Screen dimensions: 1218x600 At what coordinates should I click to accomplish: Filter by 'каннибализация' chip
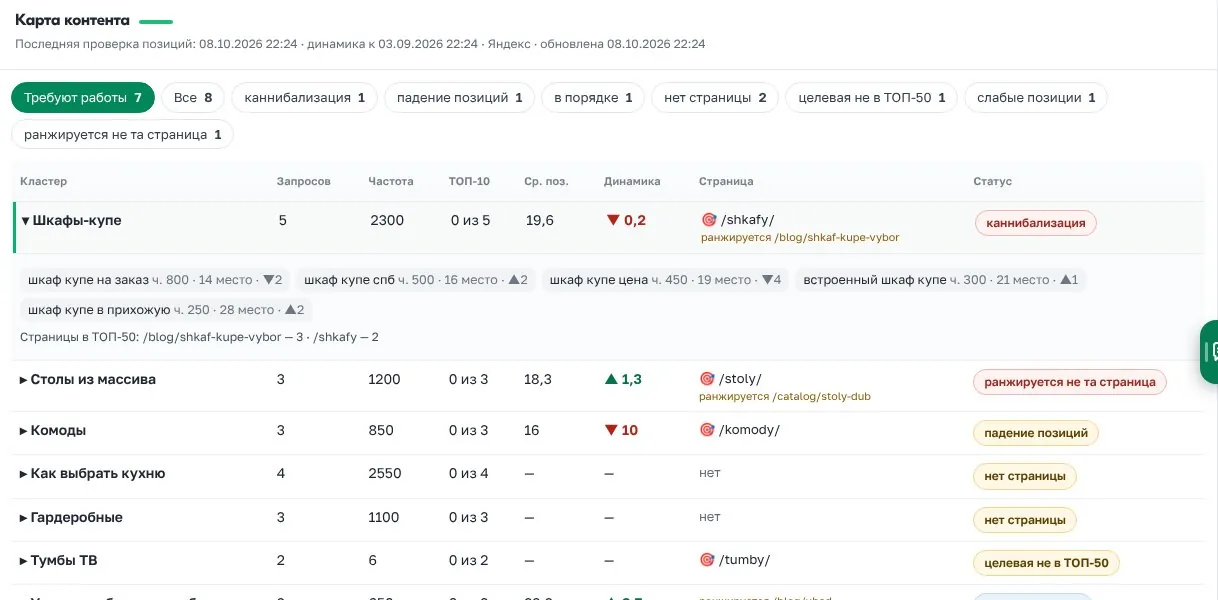pos(304,98)
